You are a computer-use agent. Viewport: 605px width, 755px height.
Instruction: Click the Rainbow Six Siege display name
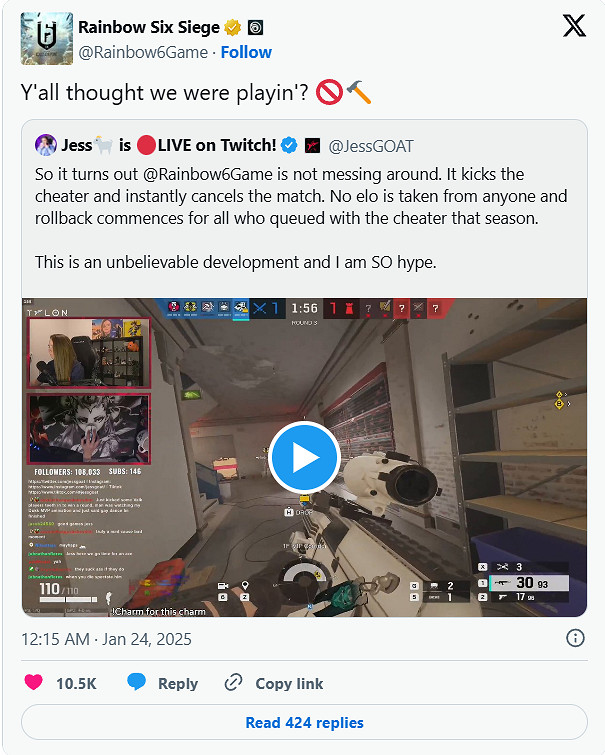click(x=149, y=27)
